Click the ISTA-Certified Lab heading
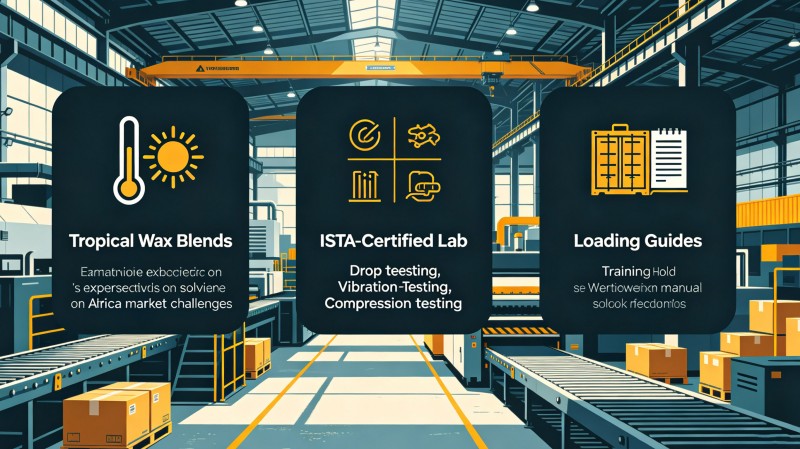This screenshot has width=800, height=449. pos(393,241)
